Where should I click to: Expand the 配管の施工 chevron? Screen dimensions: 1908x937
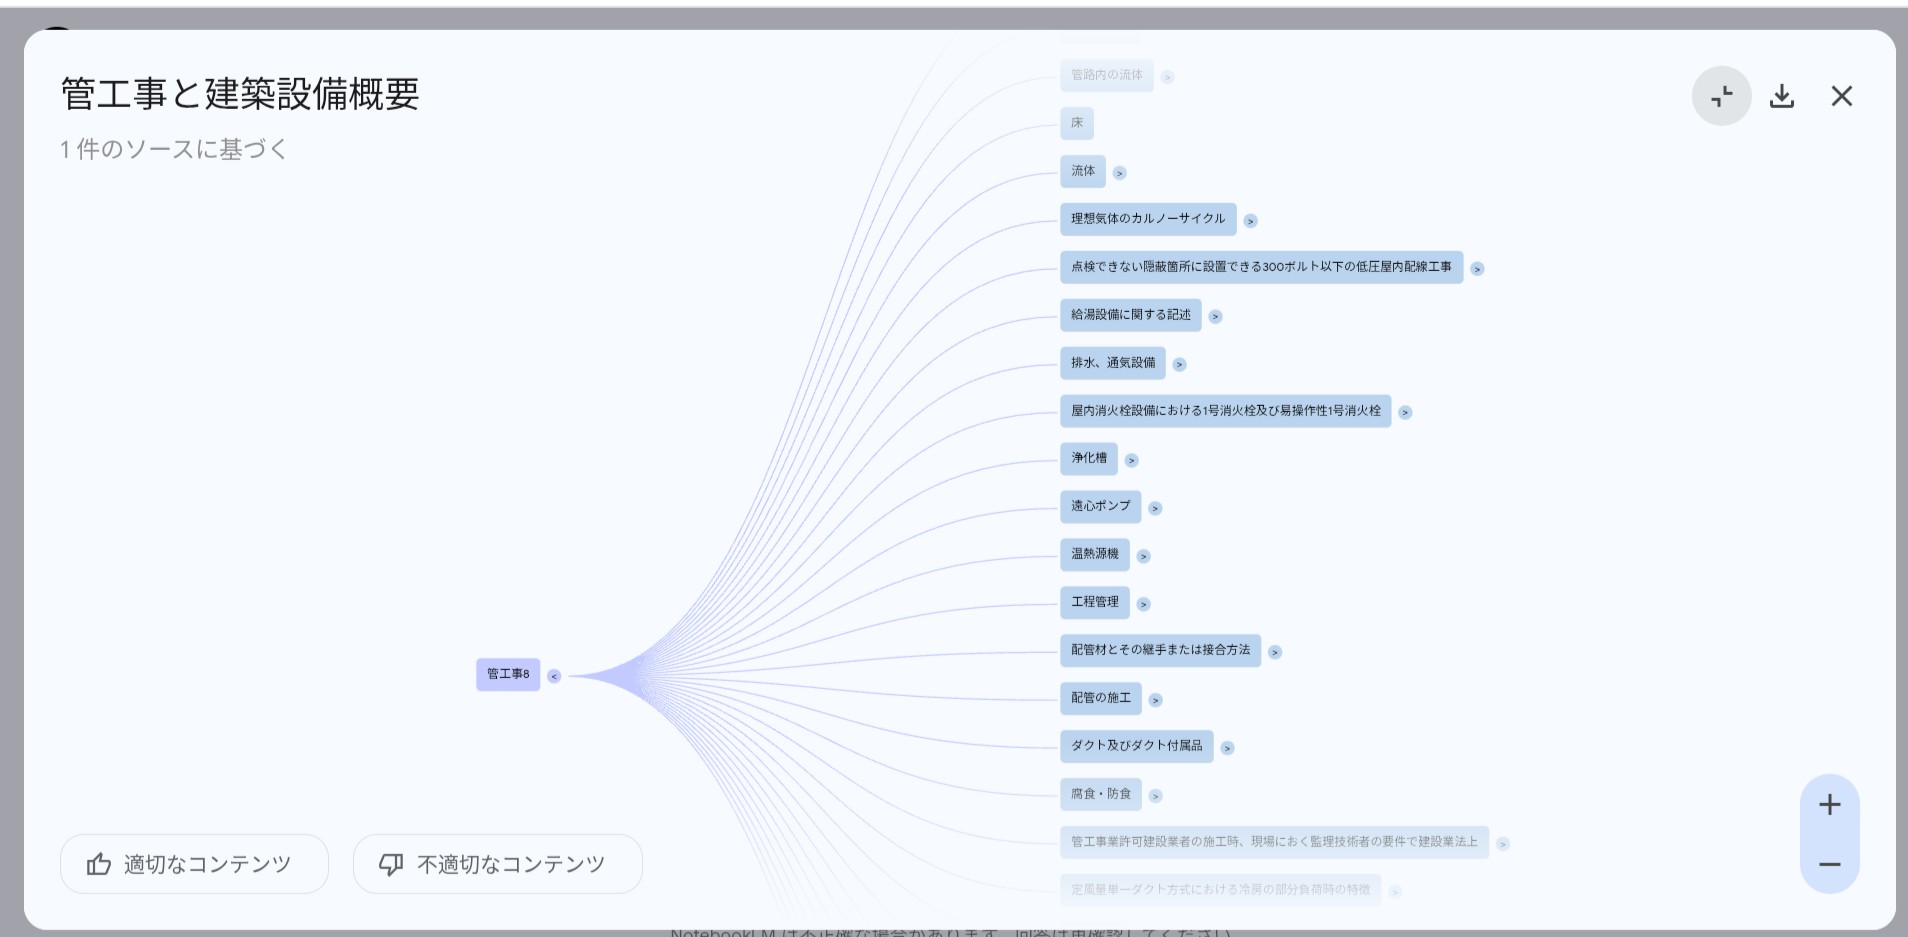1155,701
